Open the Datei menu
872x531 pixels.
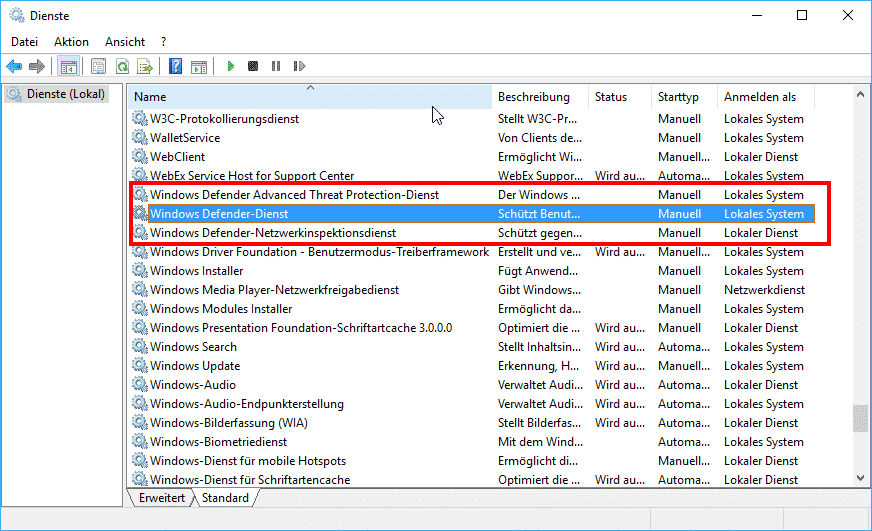[24, 42]
